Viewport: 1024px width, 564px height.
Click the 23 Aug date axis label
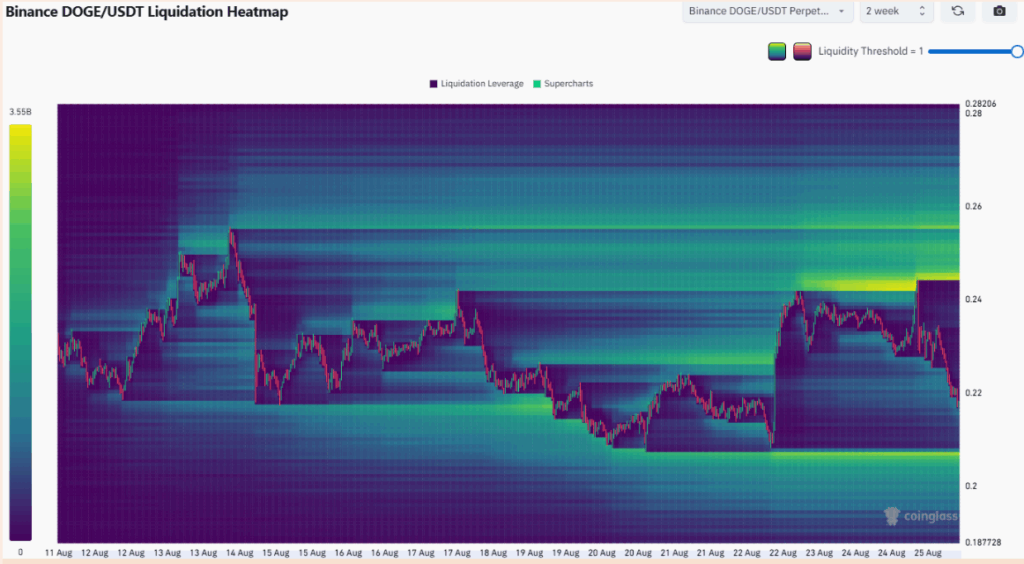point(819,553)
